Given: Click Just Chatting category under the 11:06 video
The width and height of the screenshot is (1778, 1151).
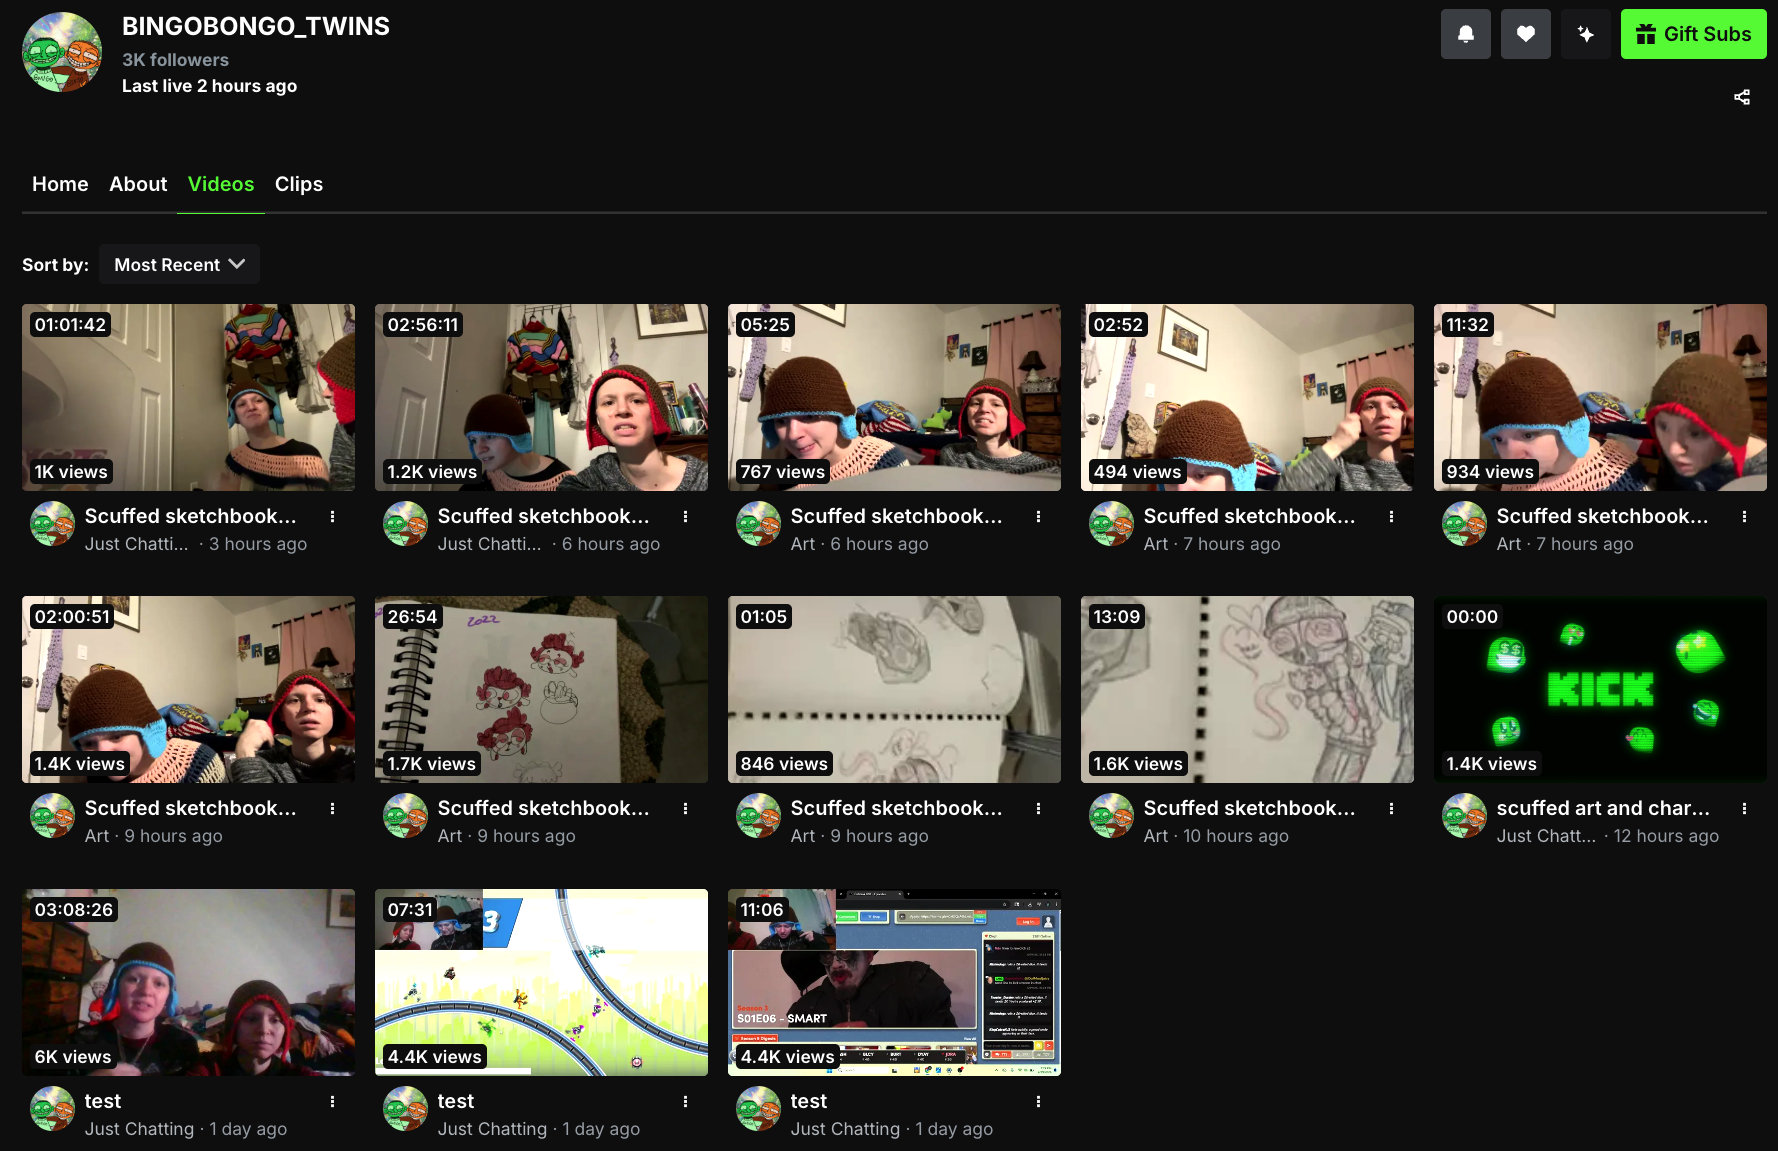Looking at the screenshot, I should click(845, 1129).
